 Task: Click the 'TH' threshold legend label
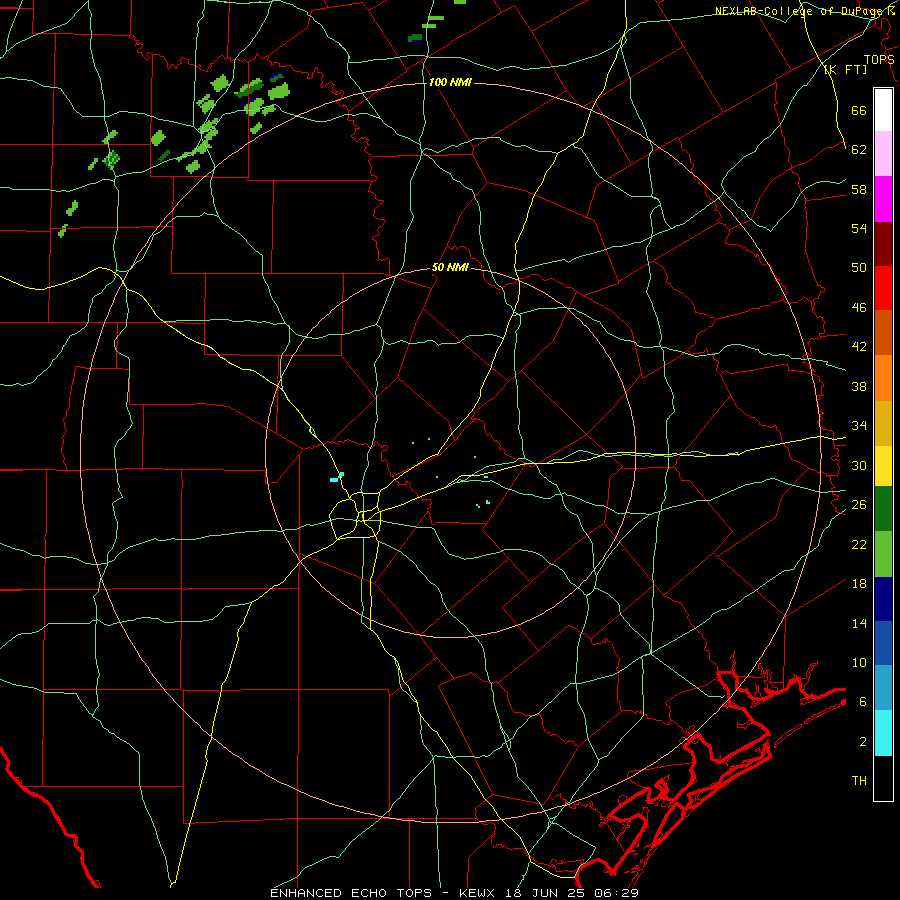click(859, 781)
